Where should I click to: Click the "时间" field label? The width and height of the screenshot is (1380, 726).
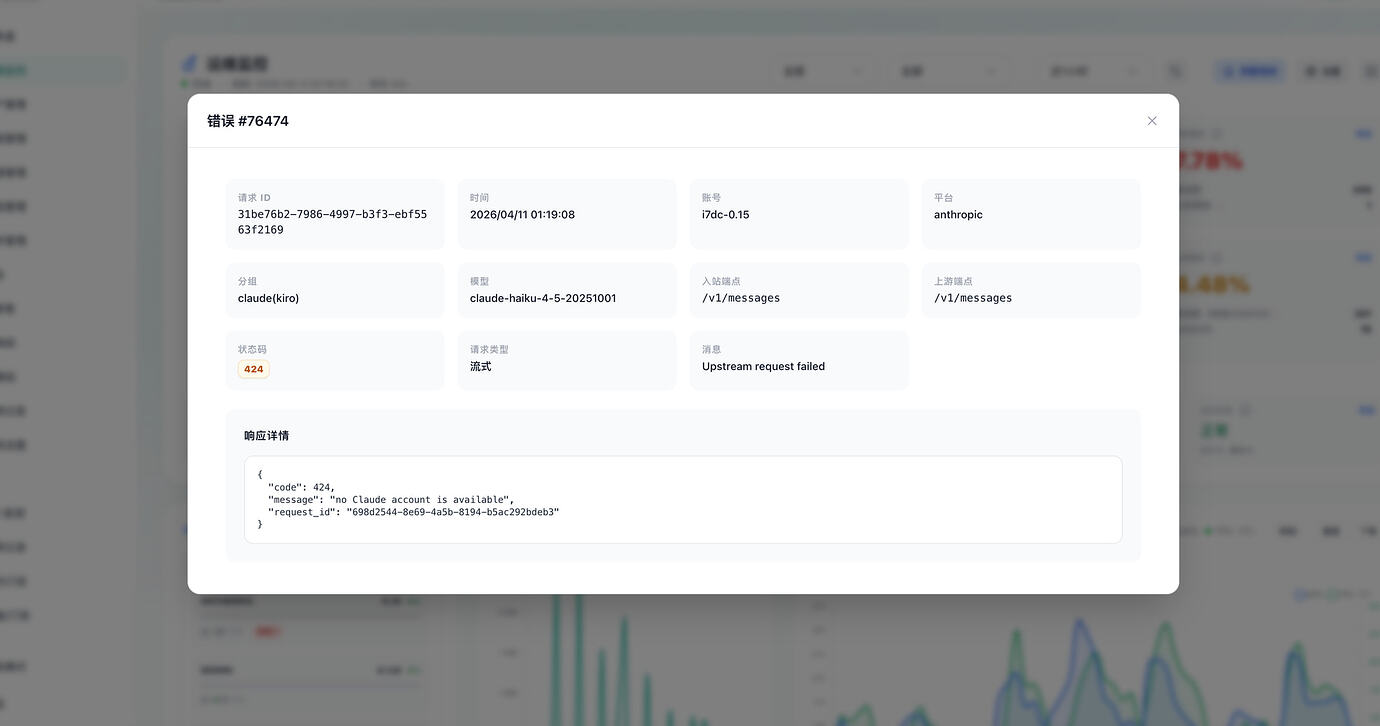480,198
